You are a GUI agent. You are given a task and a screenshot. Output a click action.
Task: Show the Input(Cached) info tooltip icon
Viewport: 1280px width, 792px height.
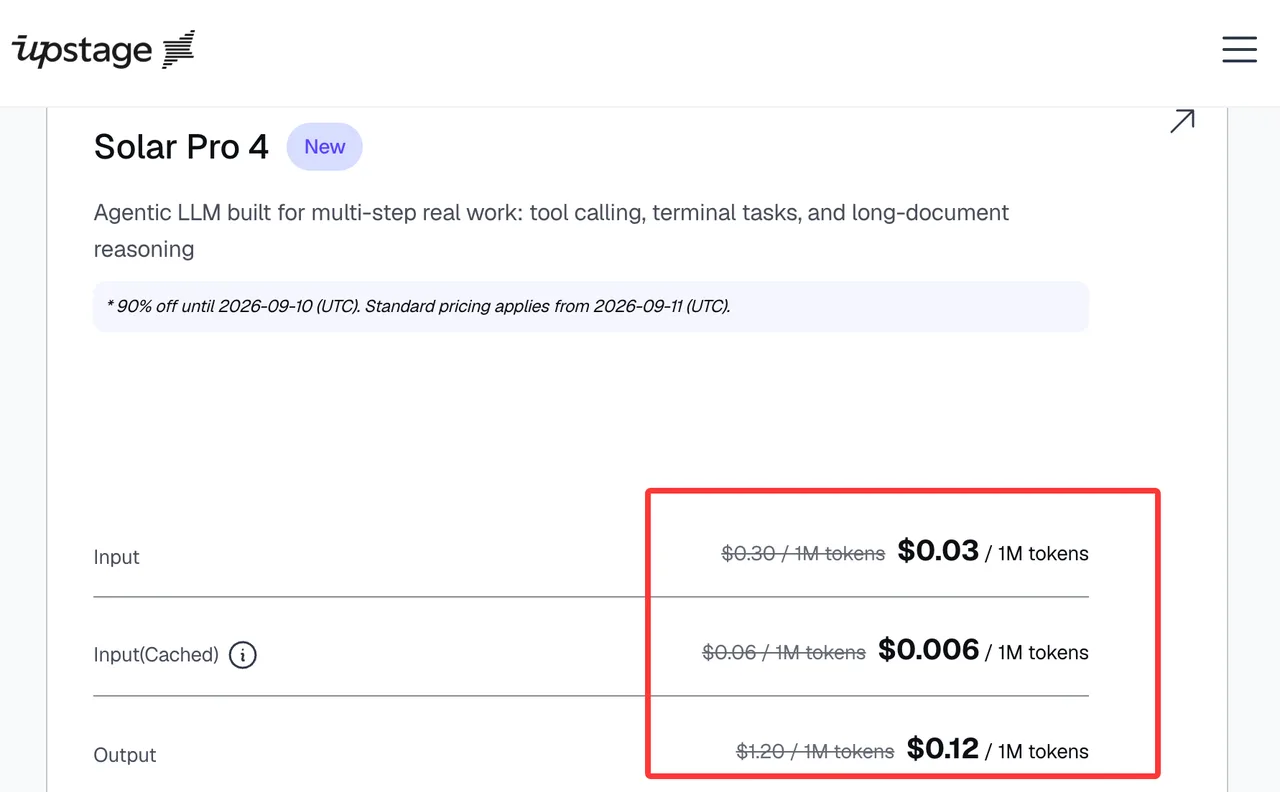pos(243,655)
